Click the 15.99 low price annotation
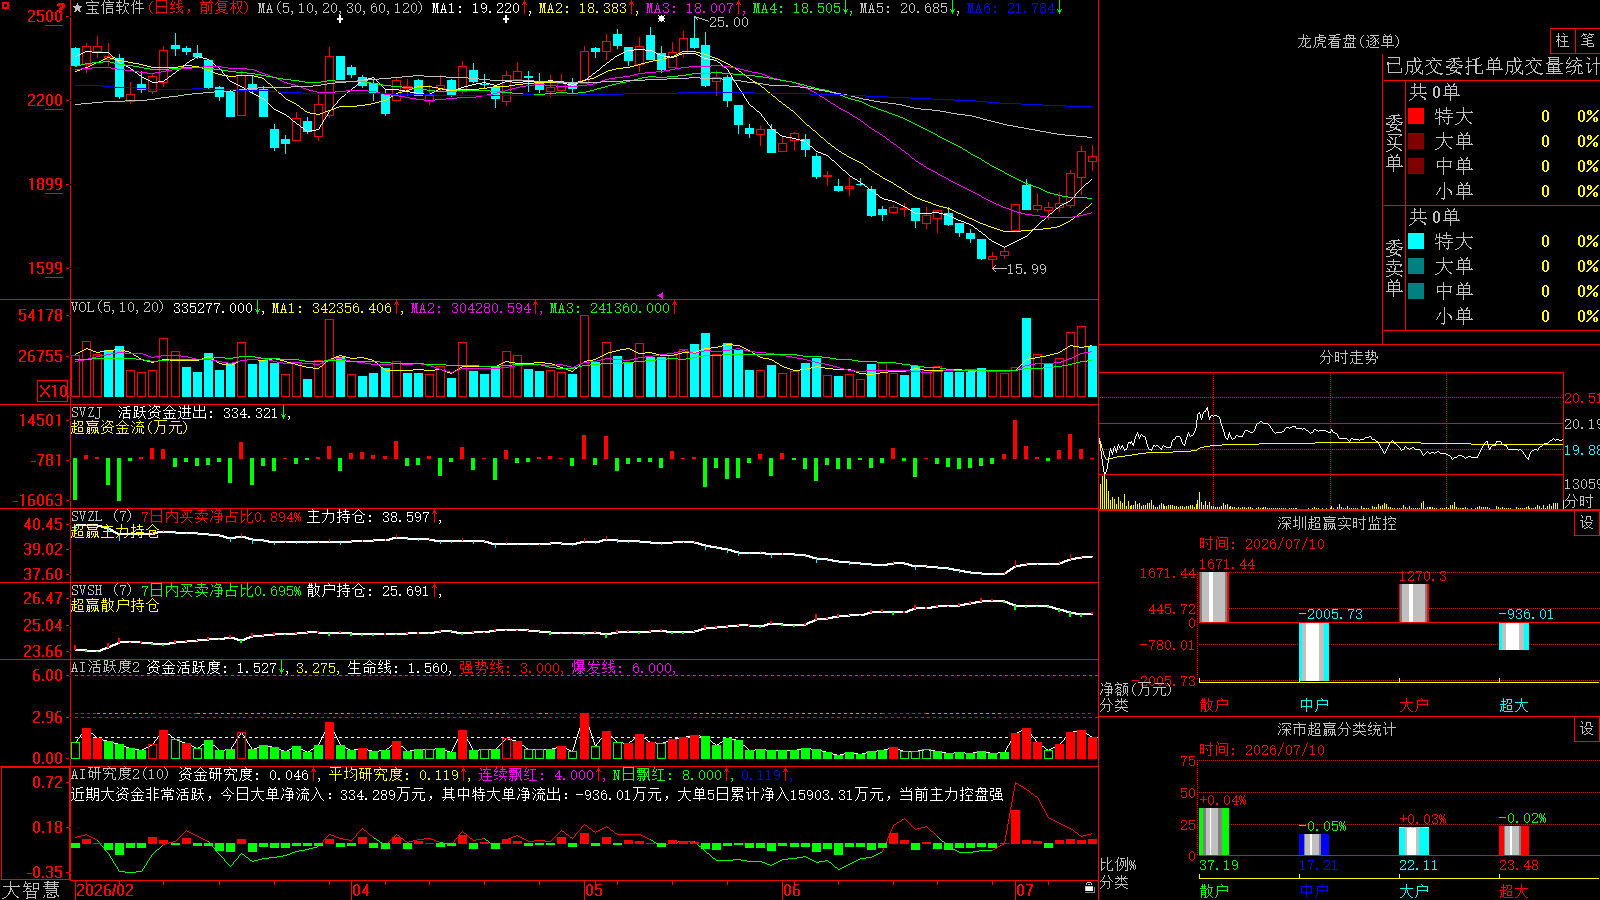Viewport: 1600px width, 900px height. point(1027,269)
